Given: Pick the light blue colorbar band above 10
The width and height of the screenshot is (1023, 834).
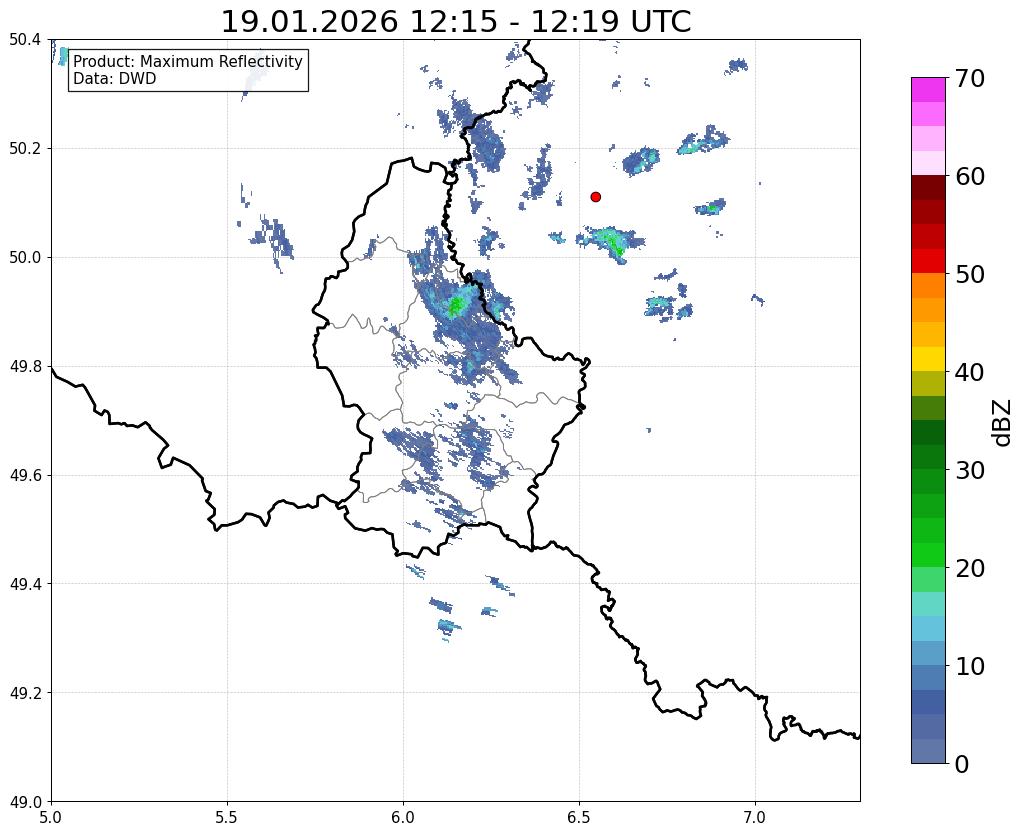Looking at the screenshot, I should pyautogui.click(x=928, y=653).
